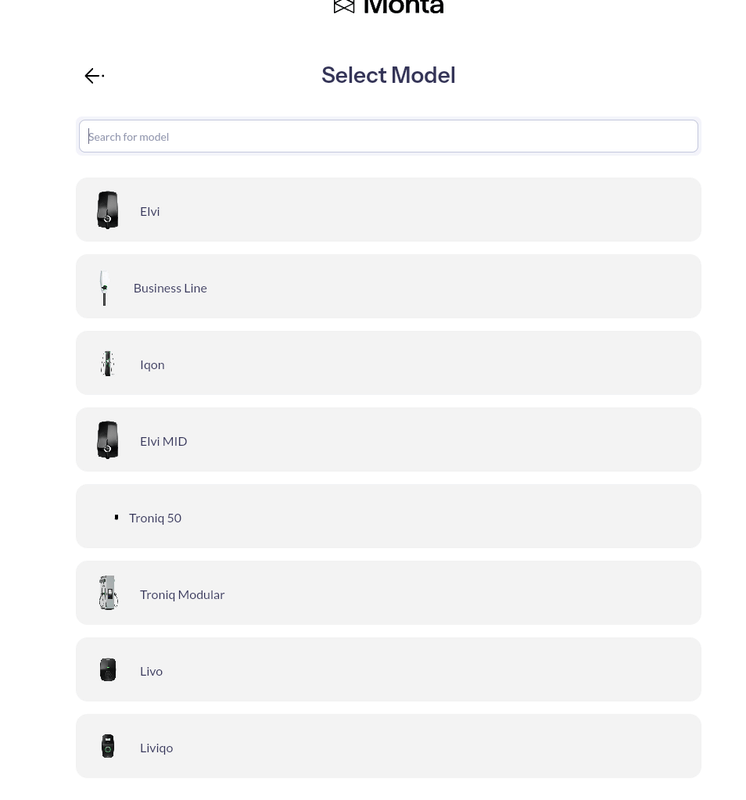Click the Monta logo at top
Viewport: 746px width, 800px height.
pyautogui.click(x=388, y=7)
